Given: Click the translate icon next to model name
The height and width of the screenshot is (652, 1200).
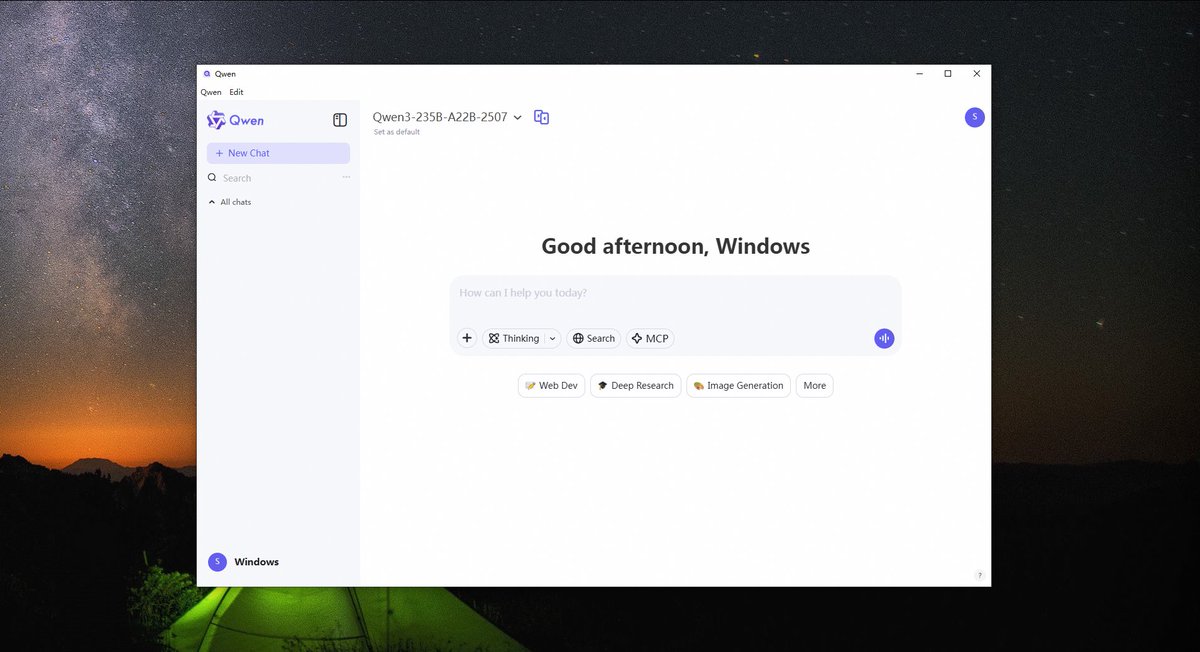Looking at the screenshot, I should [x=541, y=117].
